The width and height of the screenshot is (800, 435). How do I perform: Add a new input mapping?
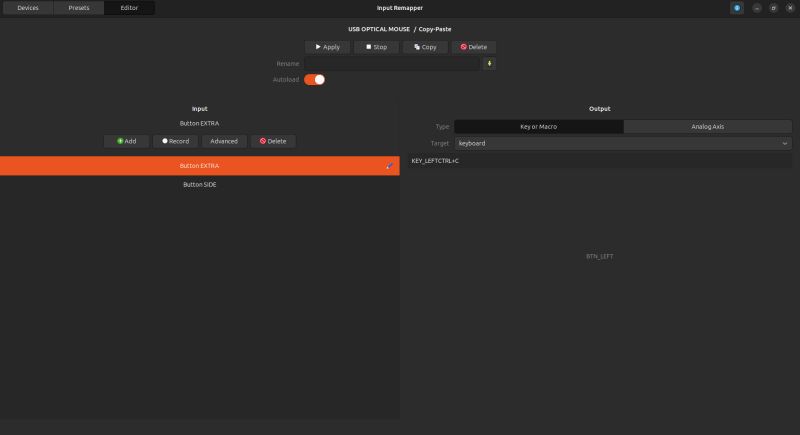coord(126,141)
